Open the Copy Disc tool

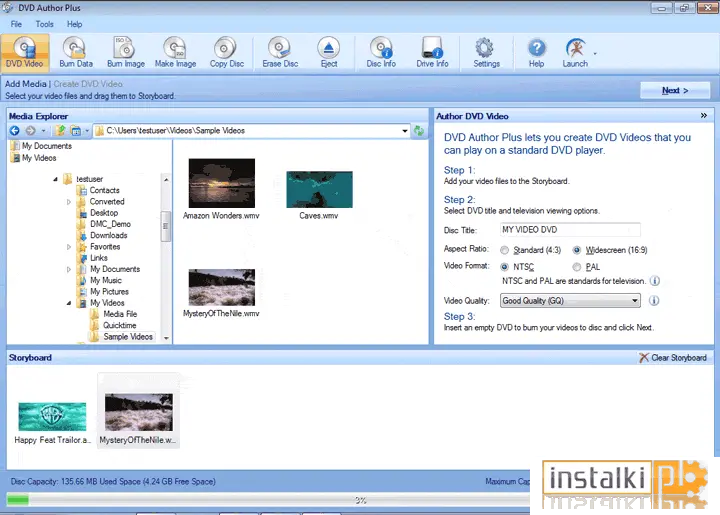pyautogui.click(x=226, y=52)
